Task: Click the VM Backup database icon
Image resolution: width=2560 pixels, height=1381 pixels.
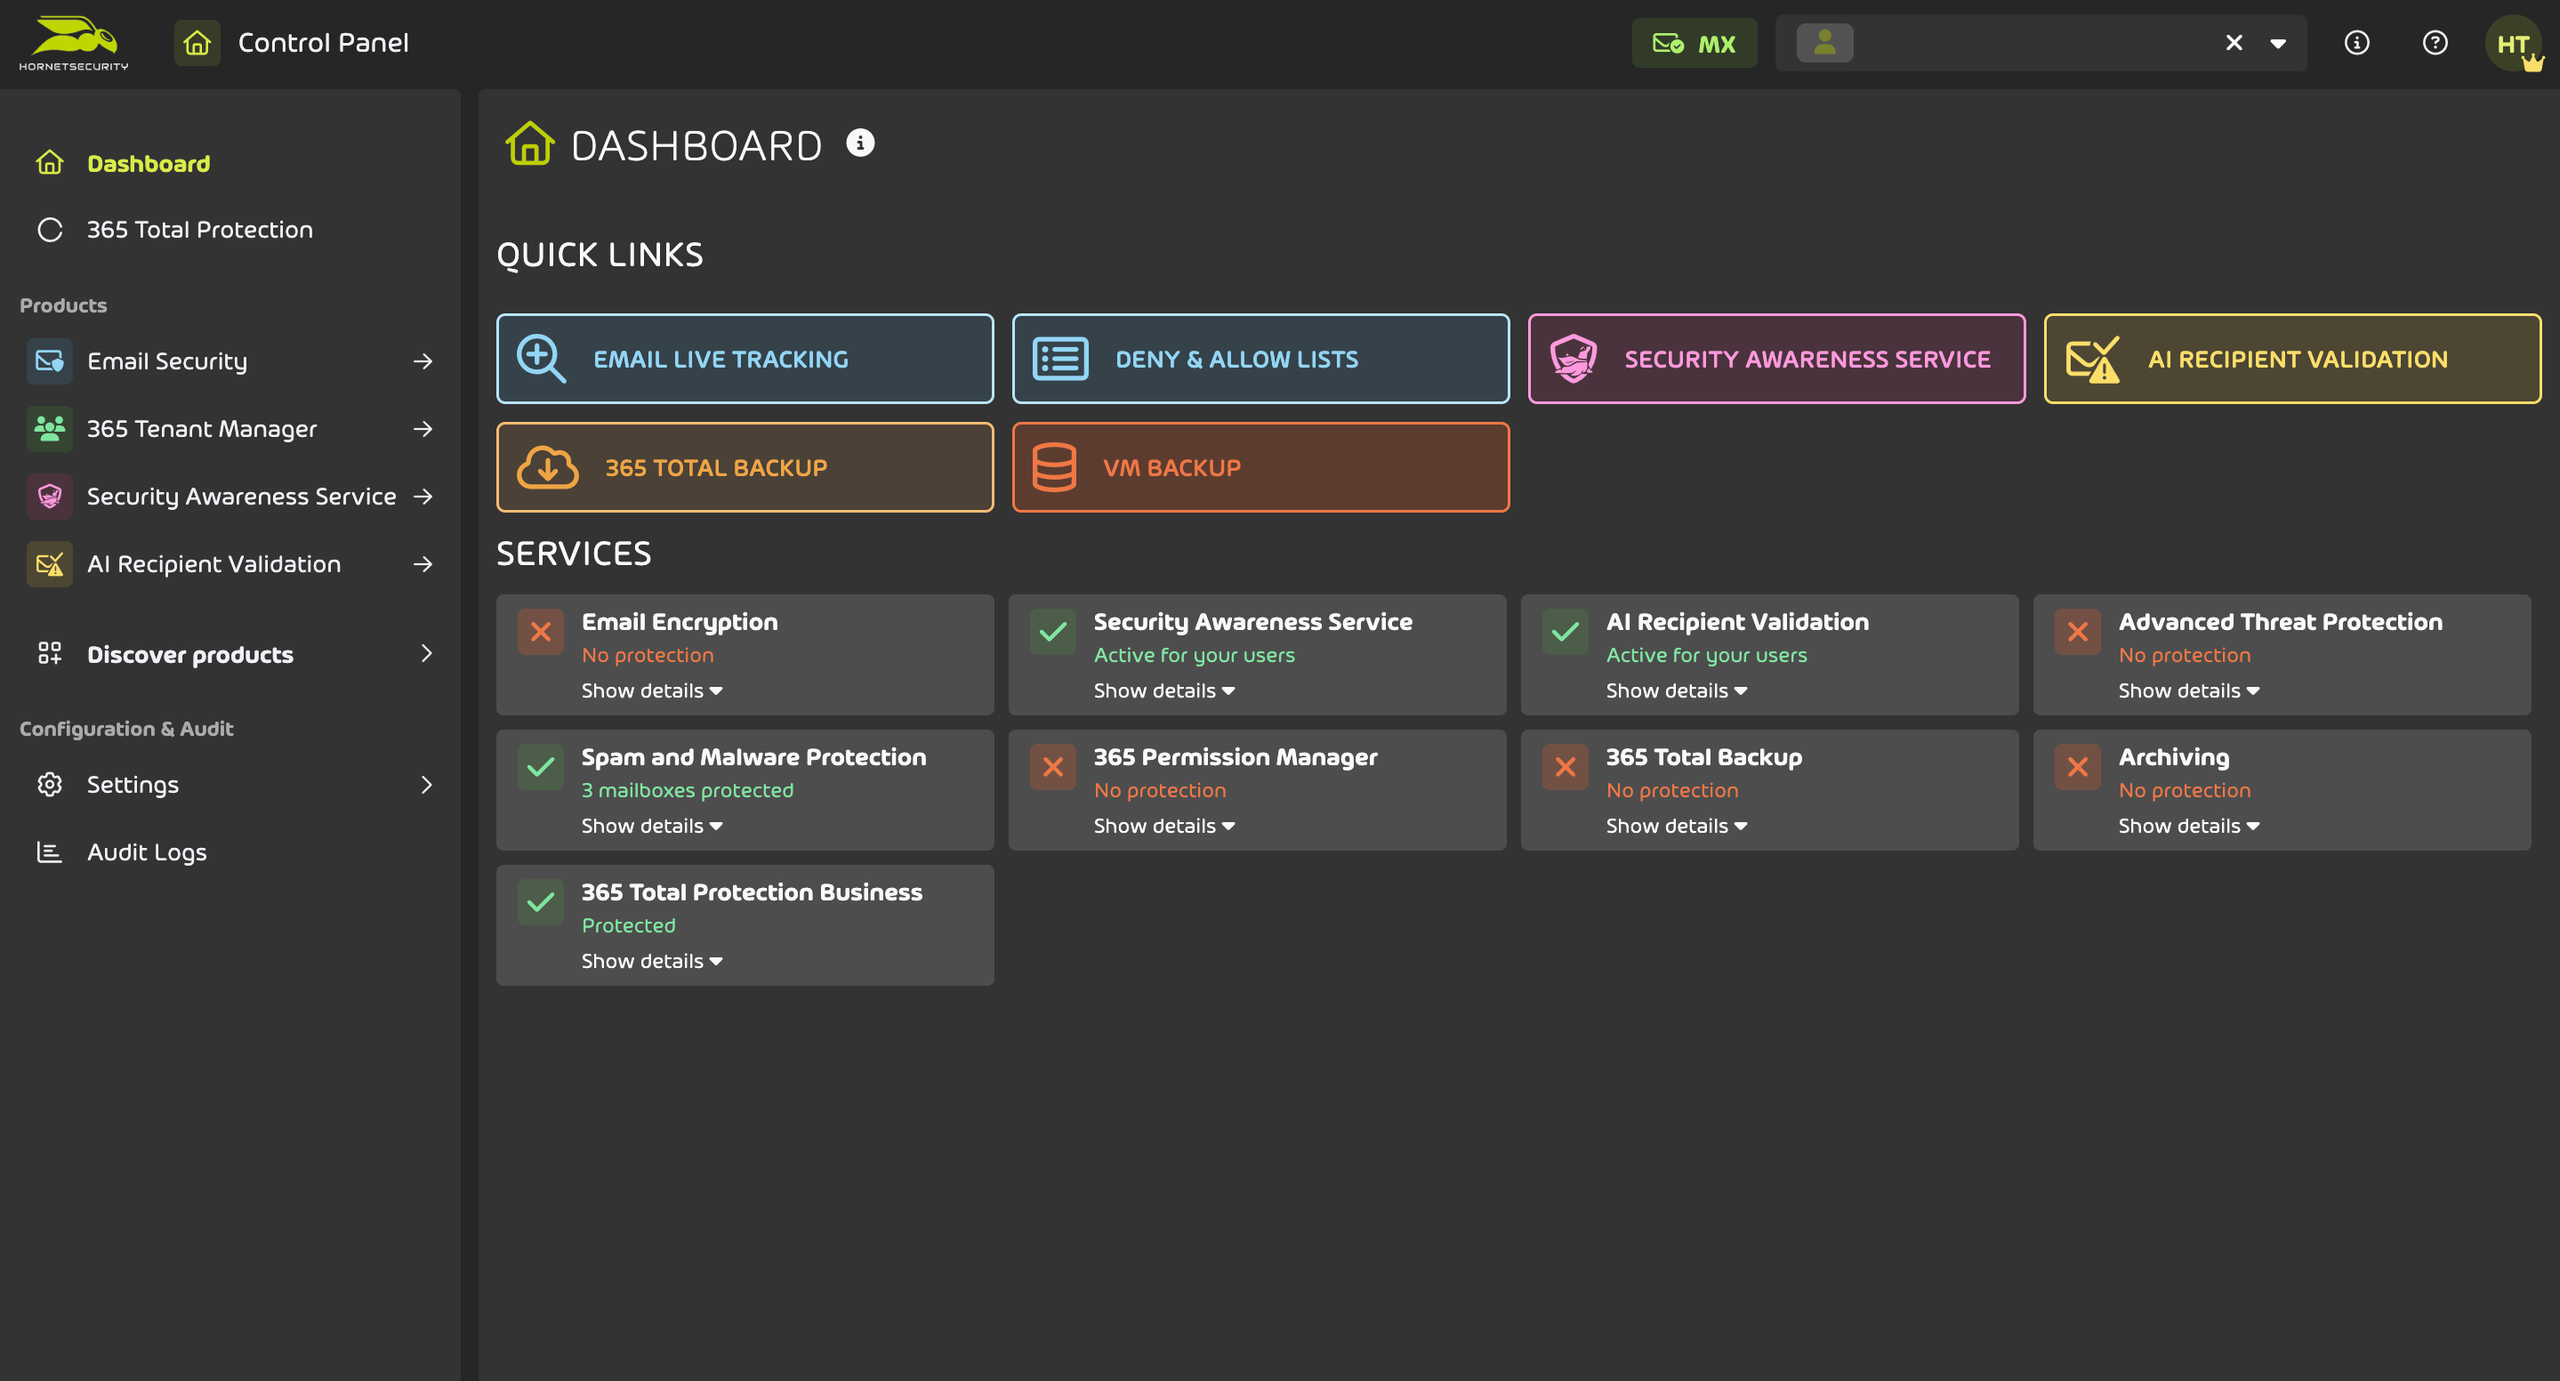Action: point(1054,467)
